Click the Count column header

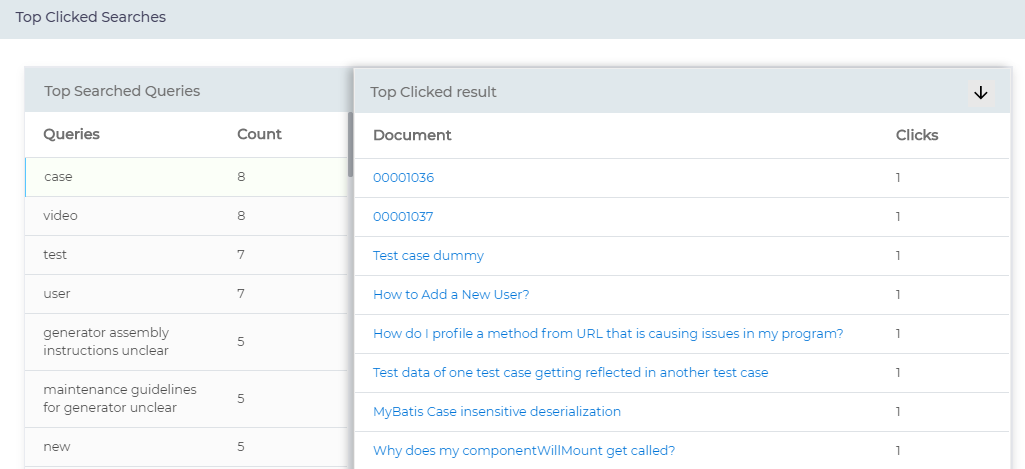[x=259, y=134]
